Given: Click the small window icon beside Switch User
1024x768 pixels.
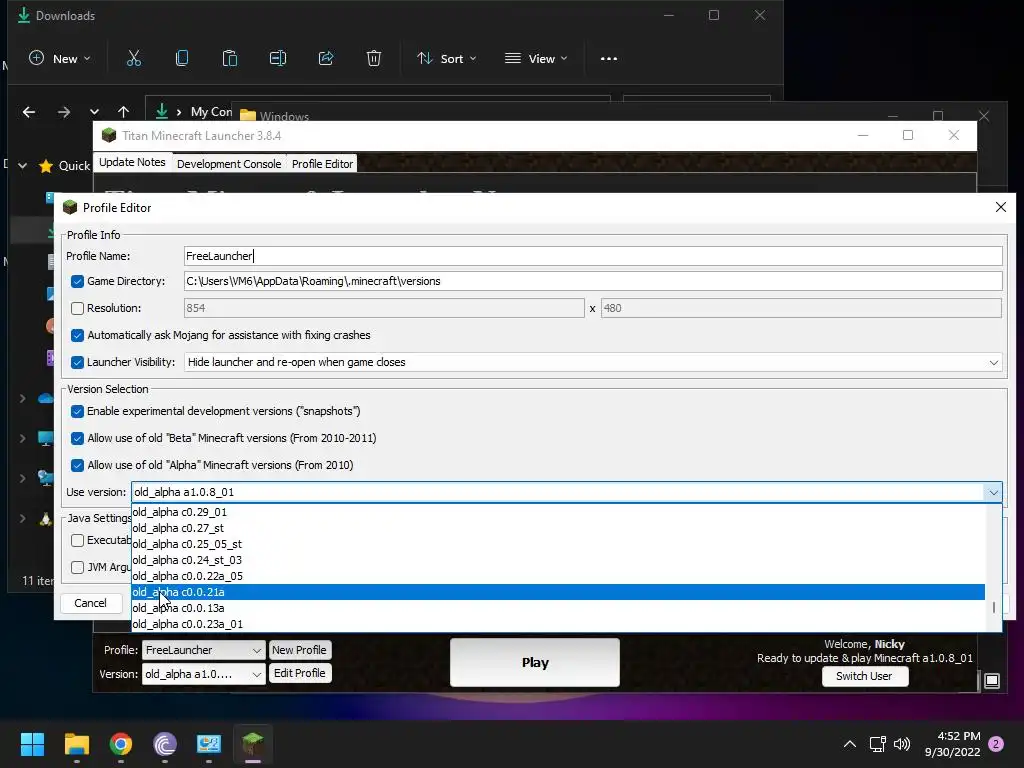Looking at the screenshot, I should point(991,680).
